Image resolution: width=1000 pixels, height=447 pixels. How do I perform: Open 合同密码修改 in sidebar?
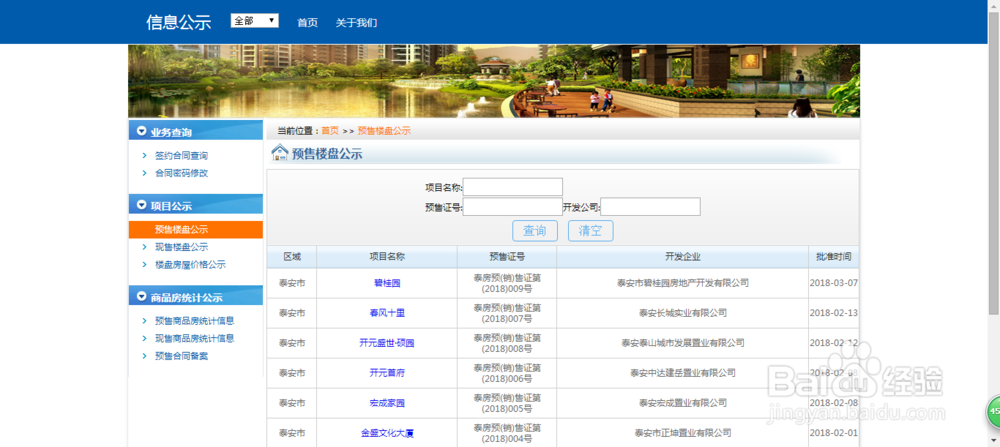(182, 173)
